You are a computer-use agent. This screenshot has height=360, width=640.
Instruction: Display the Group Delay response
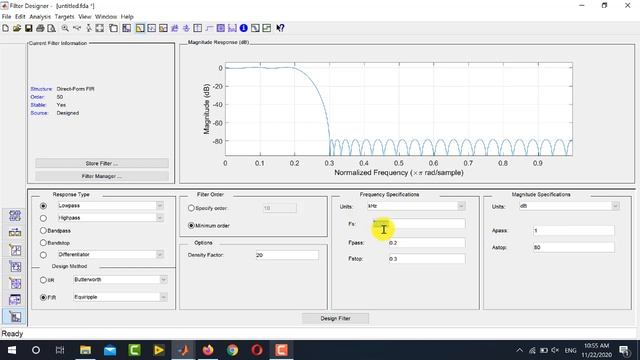point(175,28)
